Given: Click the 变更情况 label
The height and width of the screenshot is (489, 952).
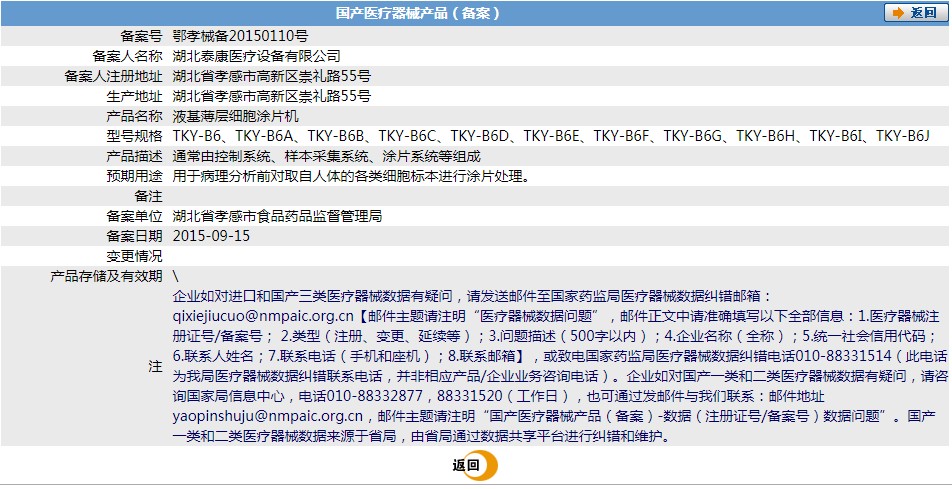Looking at the screenshot, I should (x=135, y=256).
